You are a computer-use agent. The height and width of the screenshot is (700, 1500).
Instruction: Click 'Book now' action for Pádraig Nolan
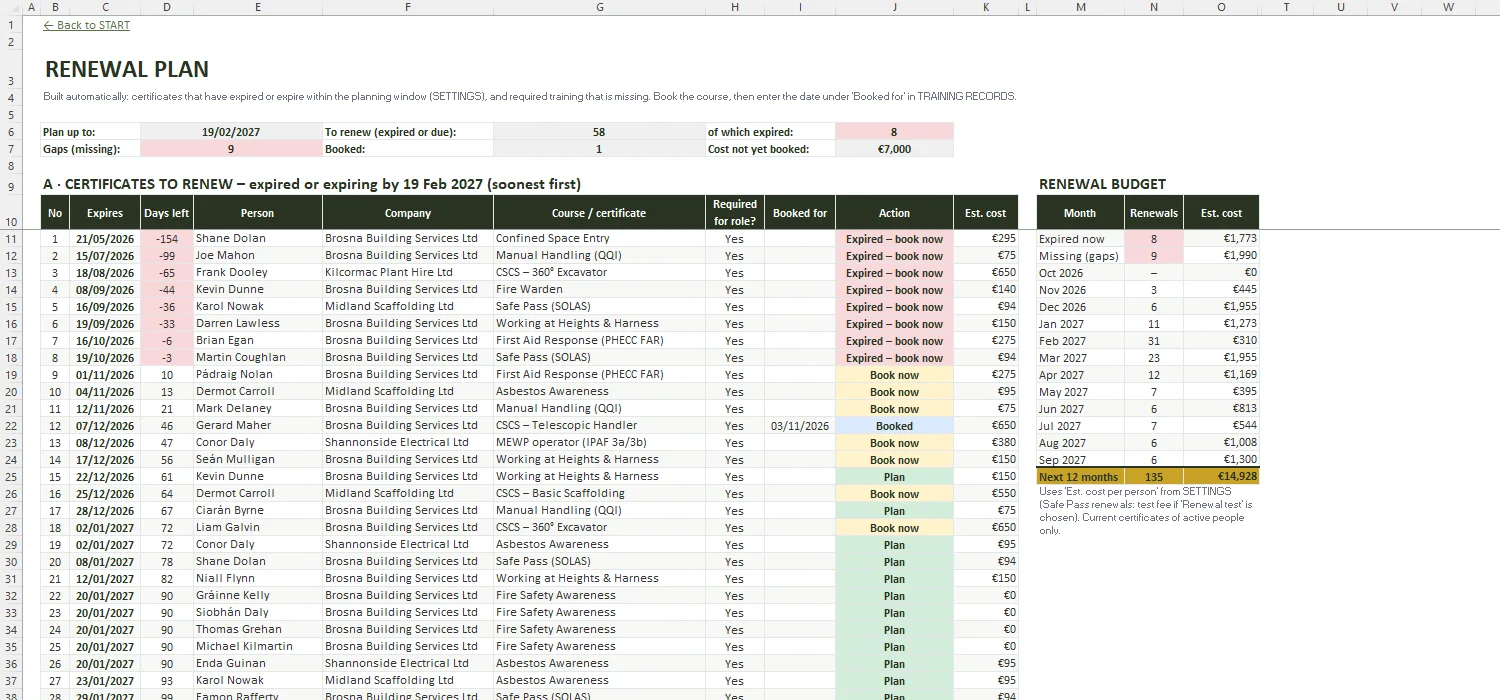(x=894, y=374)
